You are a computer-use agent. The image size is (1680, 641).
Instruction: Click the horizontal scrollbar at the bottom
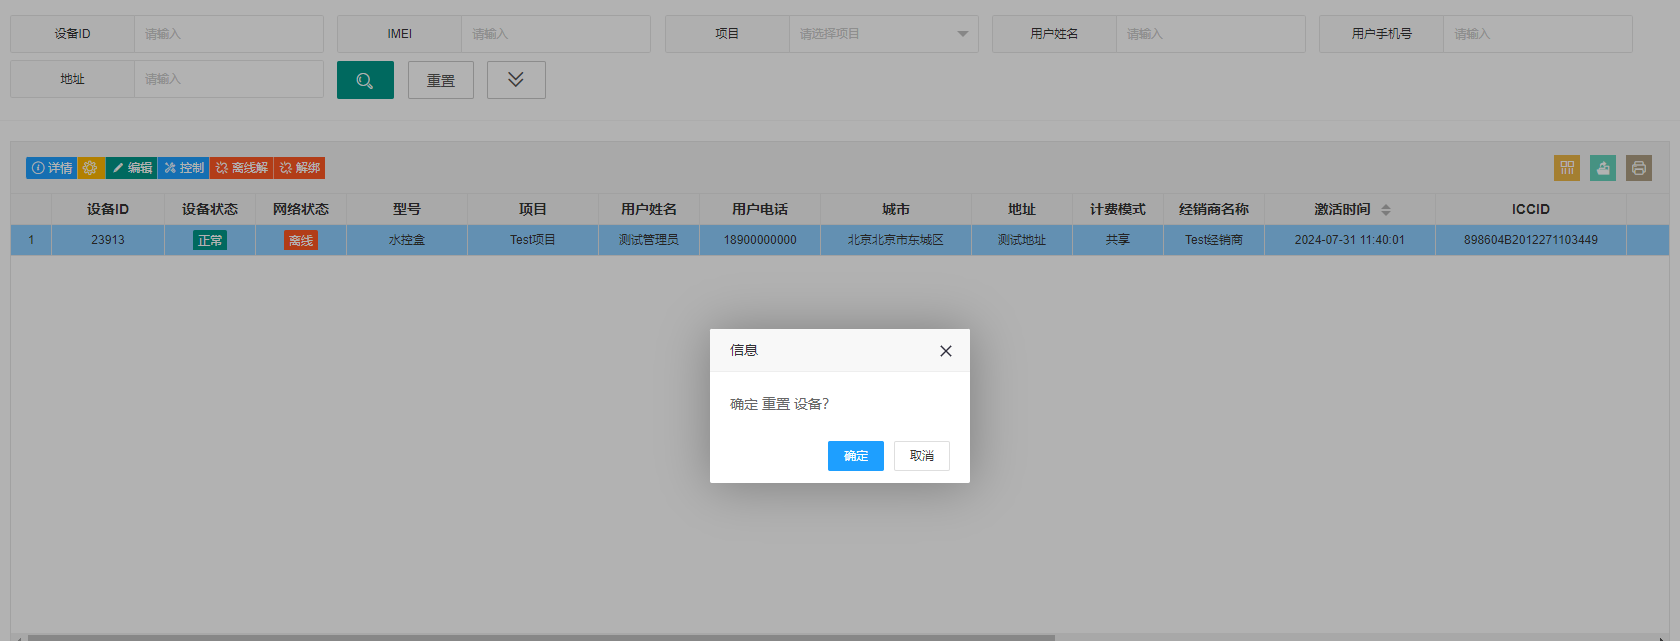541,637
